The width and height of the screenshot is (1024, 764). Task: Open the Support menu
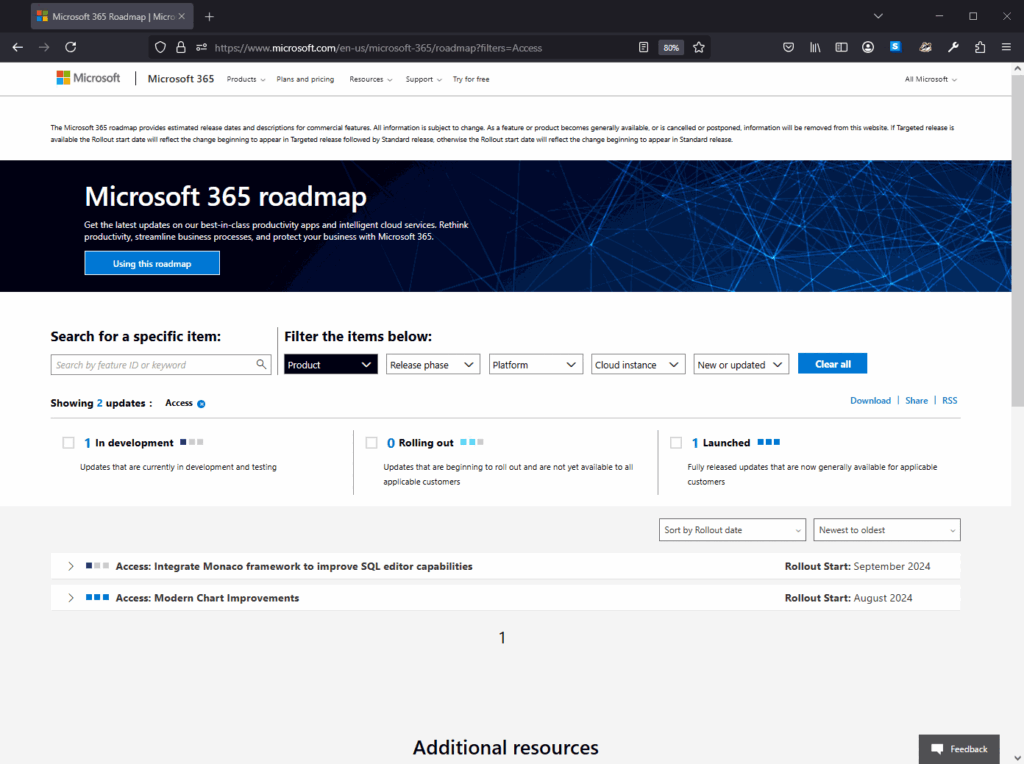(423, 79)
